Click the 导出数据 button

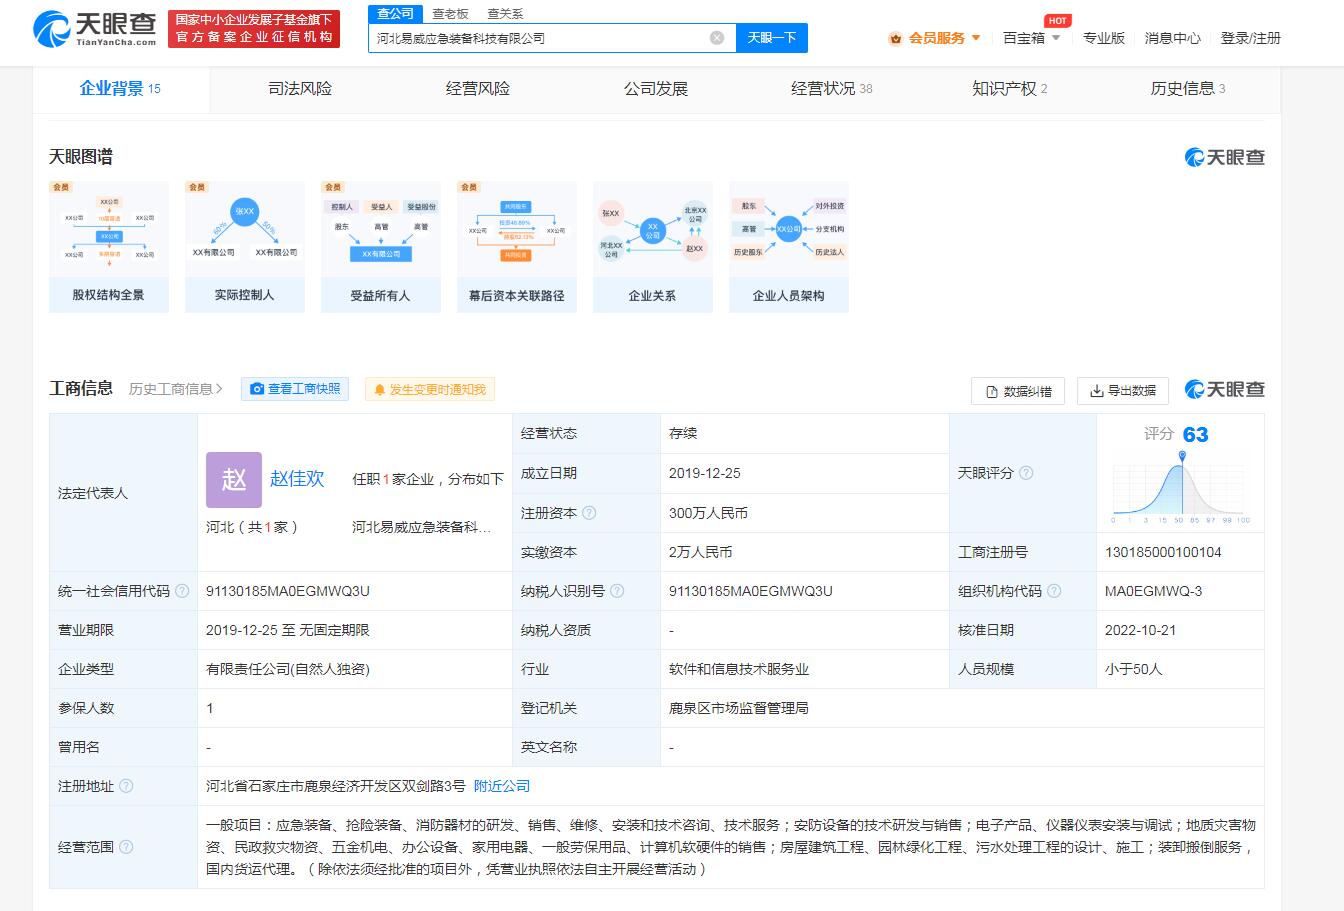pyautogui.click(x=1123, y=391)
